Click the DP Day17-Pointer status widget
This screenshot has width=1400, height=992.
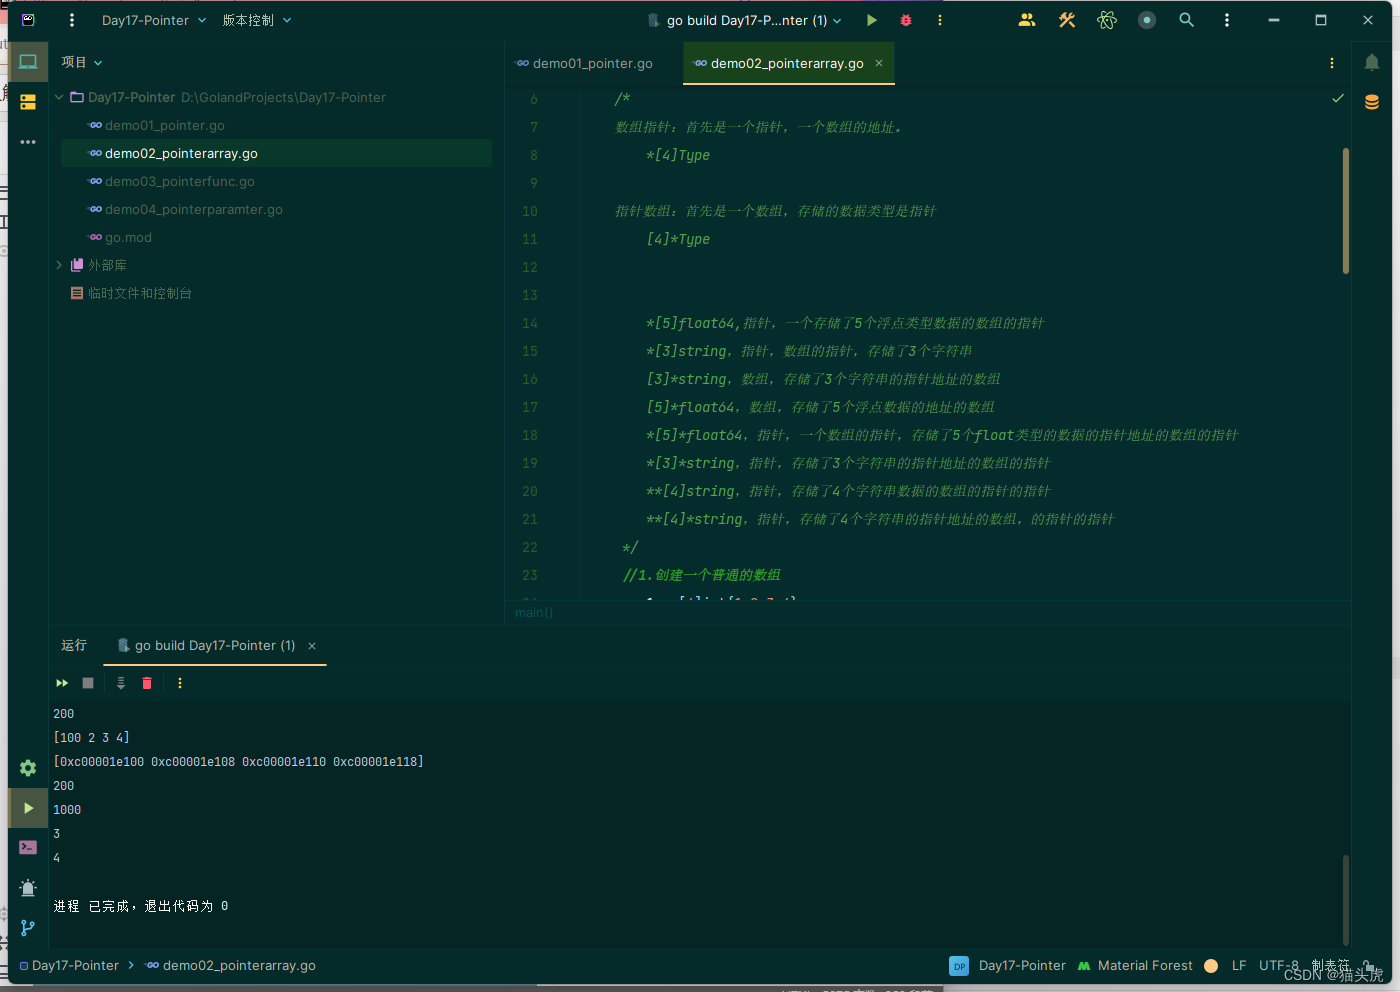(1008, 965)
